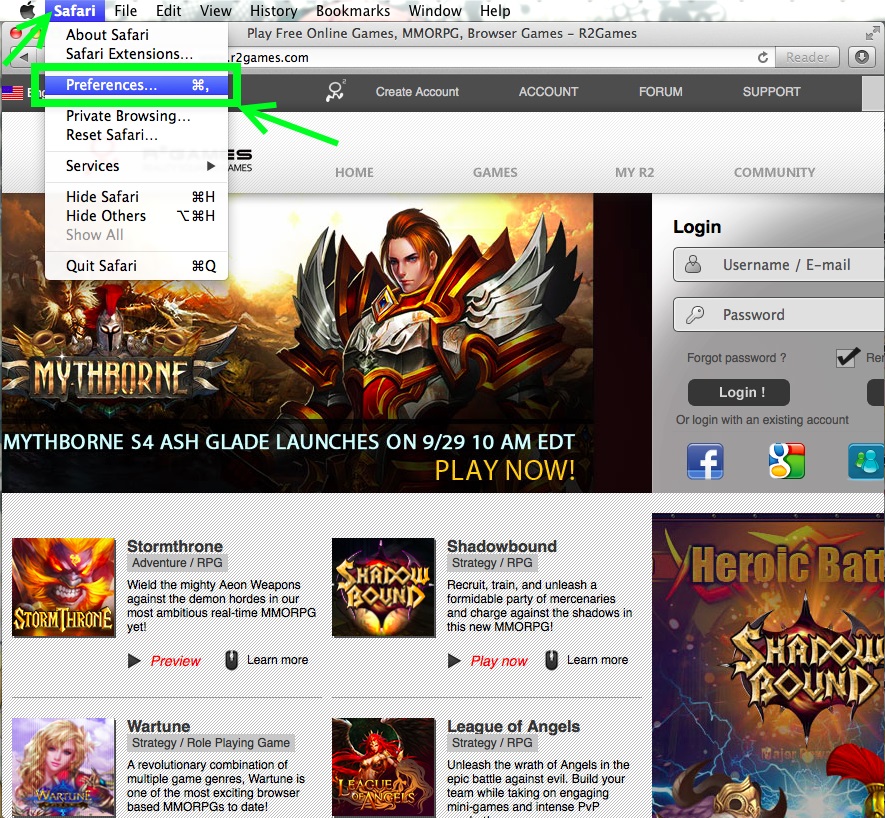885x818 pixels.
Task: Open the GAMES navigation tab
Action: [x=495, y=172]
